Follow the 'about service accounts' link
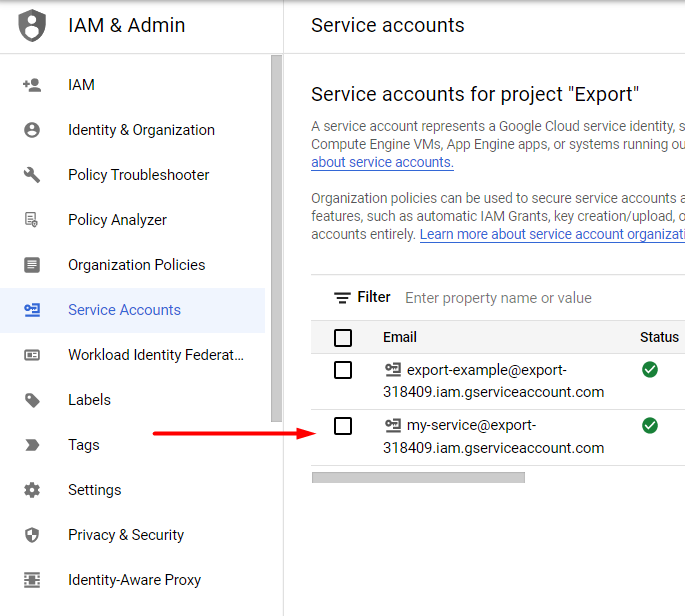 point(382,162)
